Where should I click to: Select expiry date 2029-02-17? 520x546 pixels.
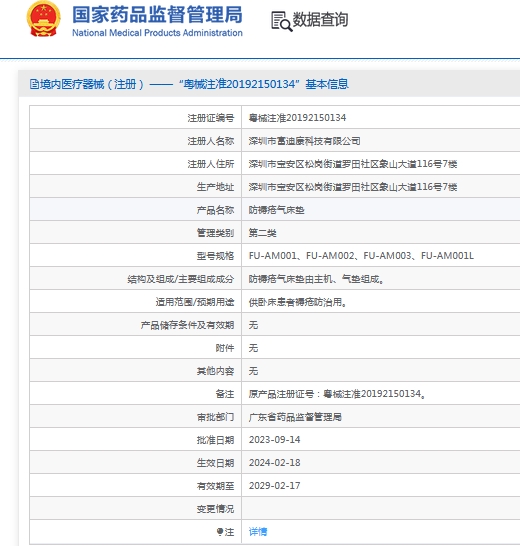[274, 485]
